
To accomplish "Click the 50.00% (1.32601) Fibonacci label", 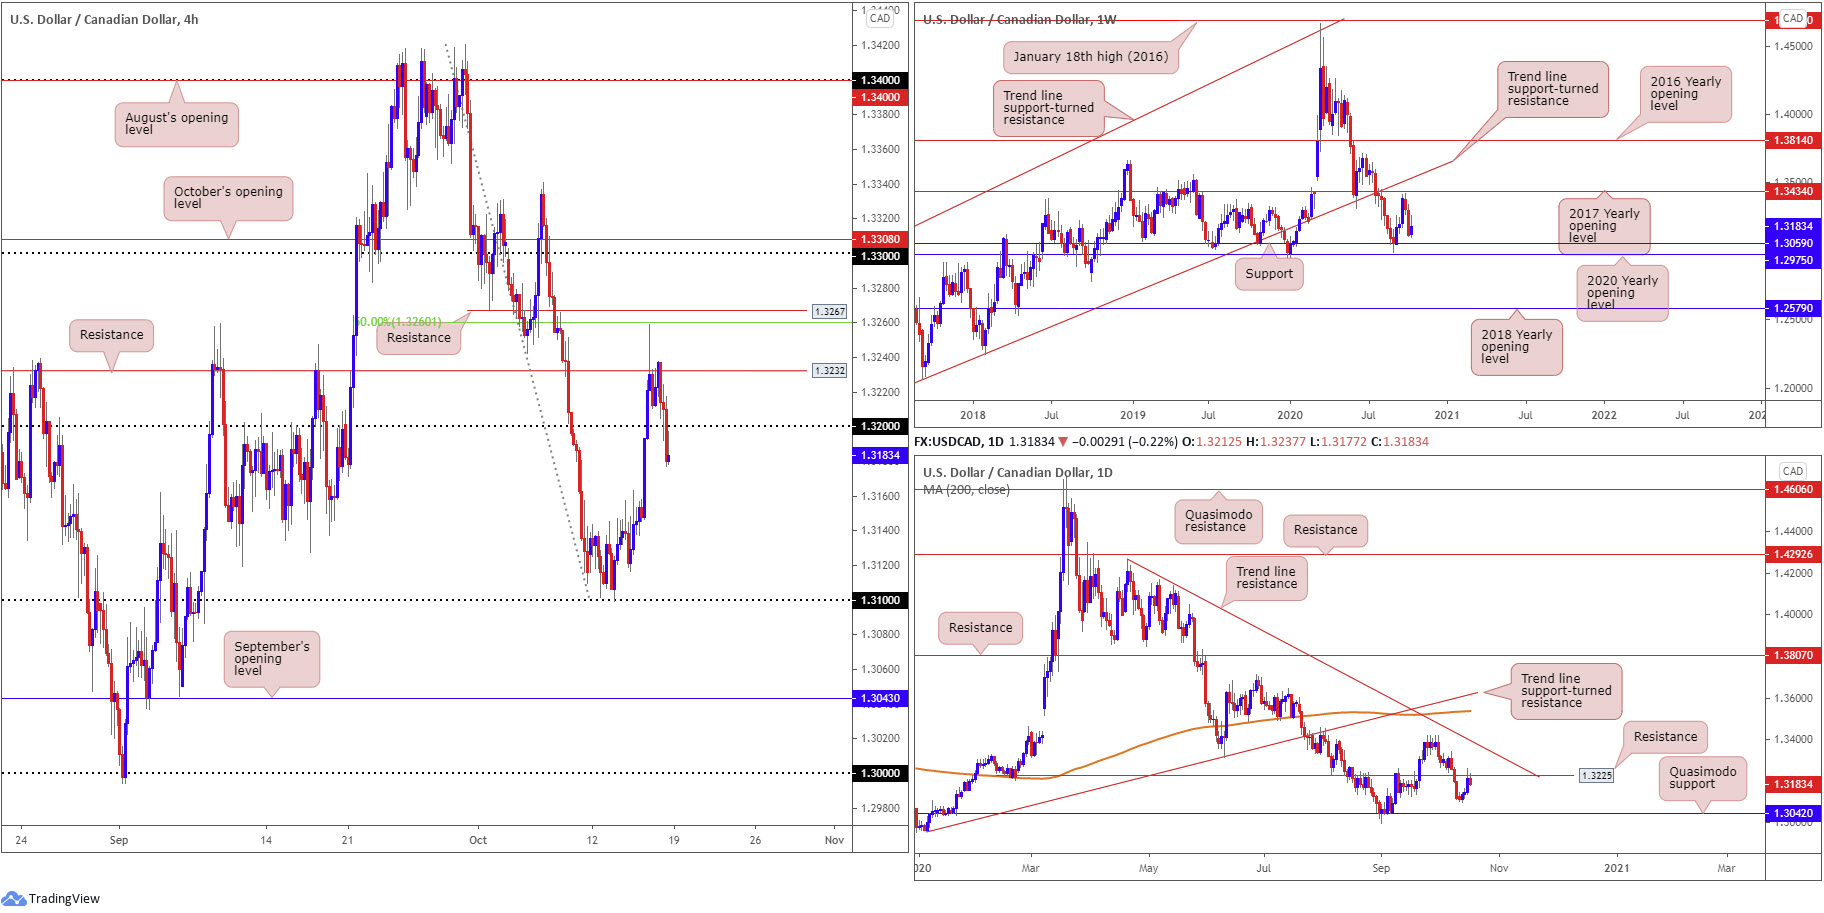I will coord(399,322).
